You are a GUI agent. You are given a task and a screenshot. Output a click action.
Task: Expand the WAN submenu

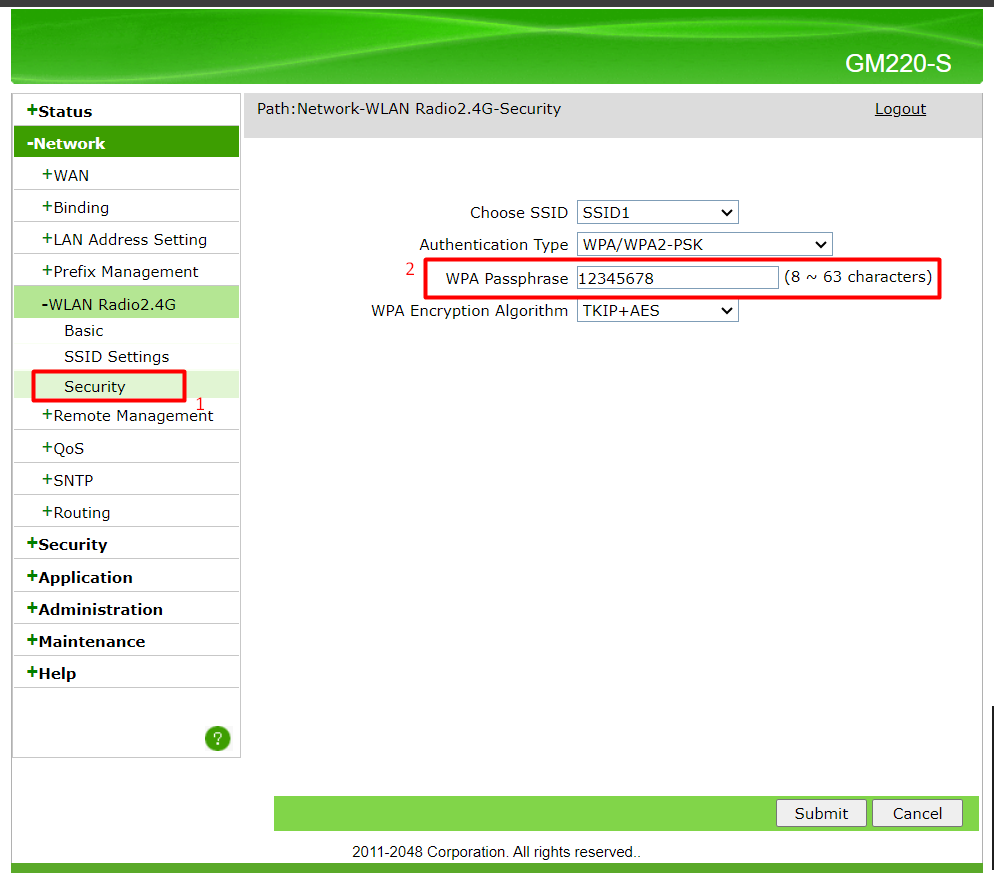[x=70, y=176]
